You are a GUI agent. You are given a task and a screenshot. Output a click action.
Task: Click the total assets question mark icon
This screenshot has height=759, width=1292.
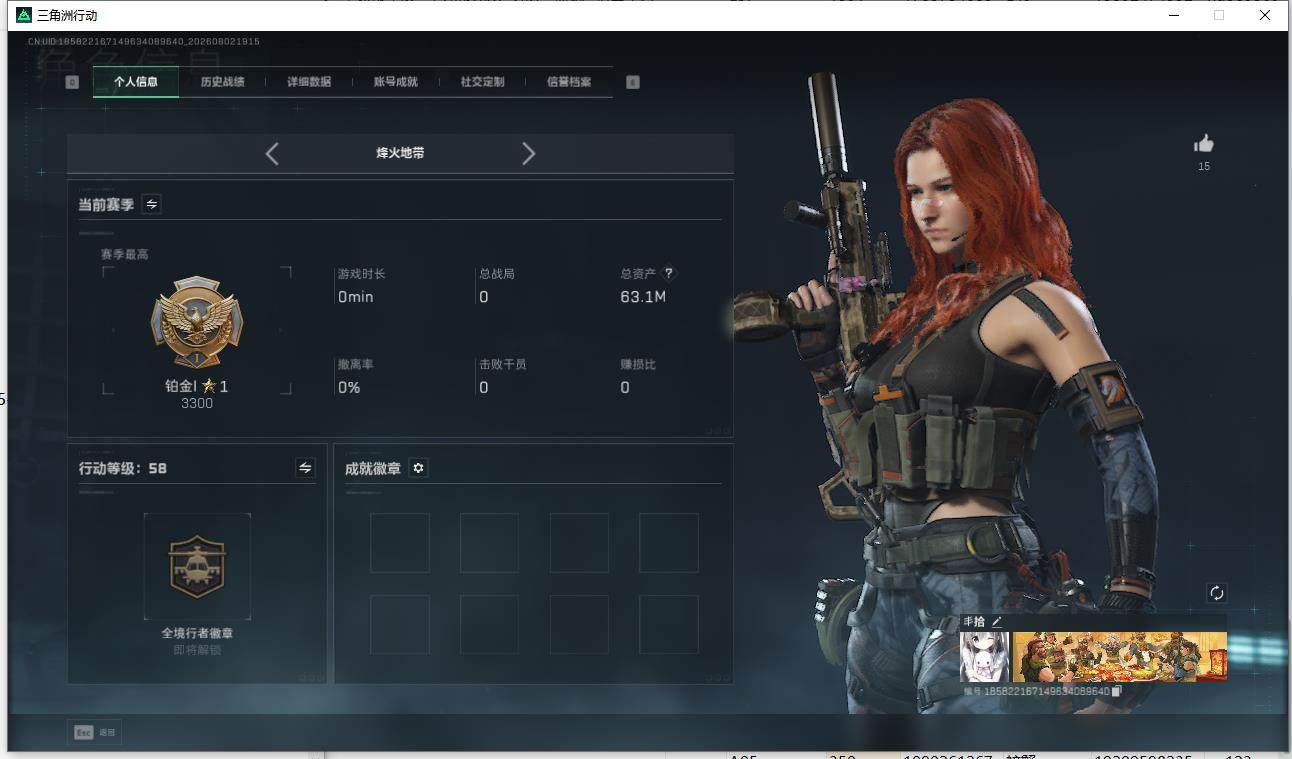[x=669, y=273]
